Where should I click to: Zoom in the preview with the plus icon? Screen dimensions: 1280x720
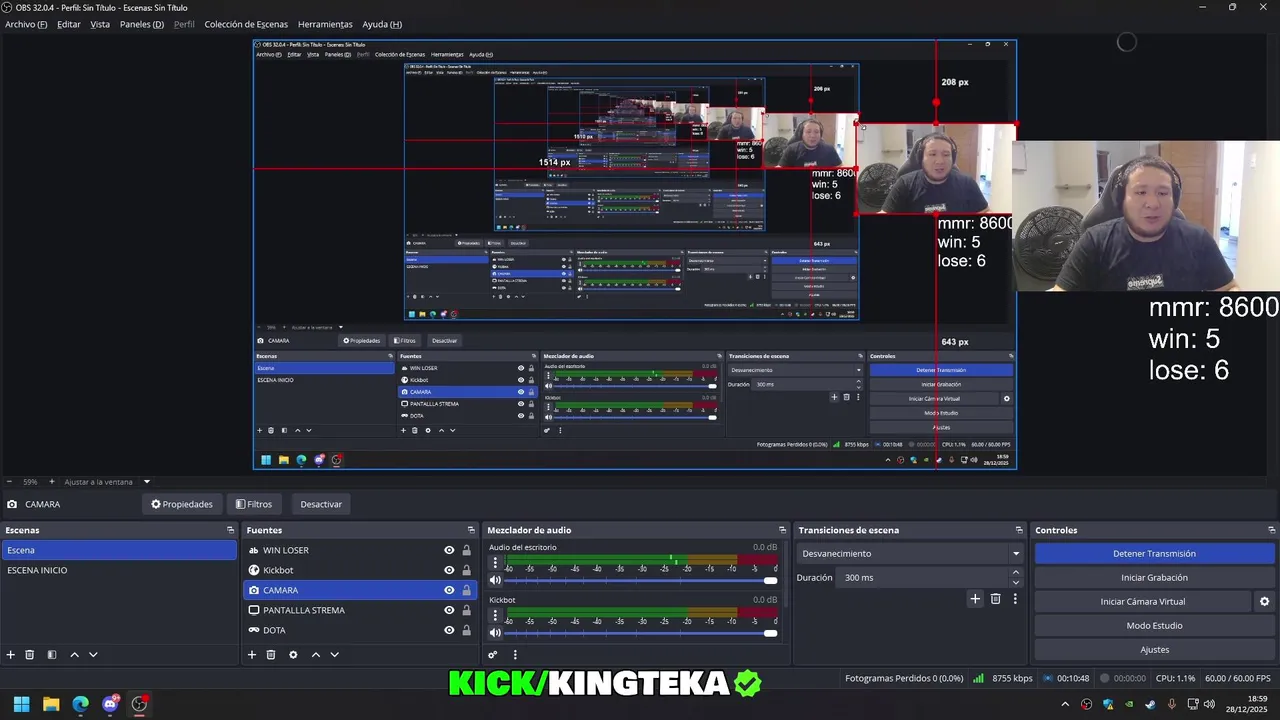pos(52,482)
